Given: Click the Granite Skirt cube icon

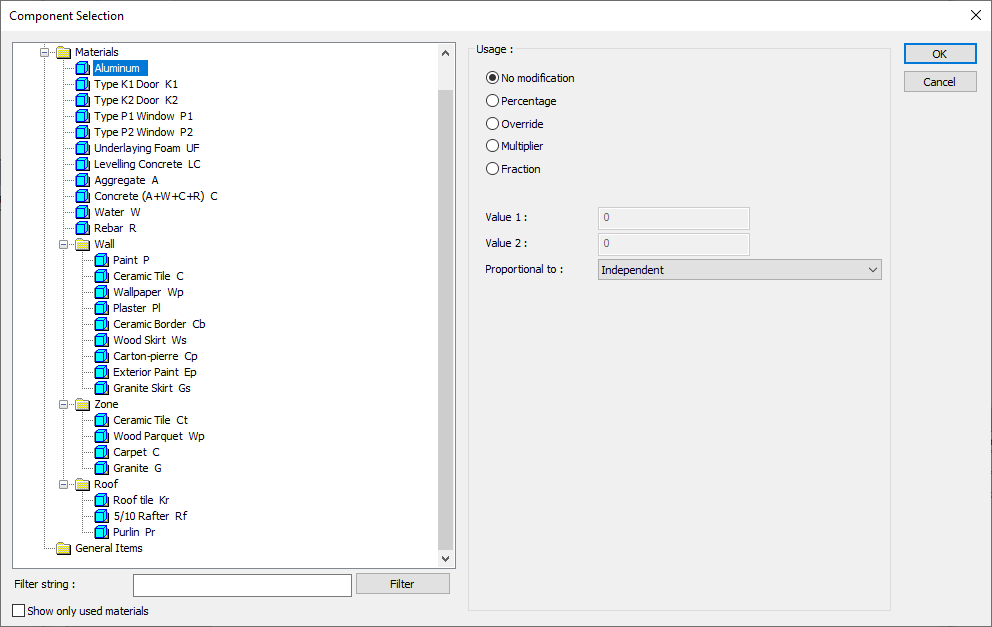Looking at the screenshot, I should click(101, 388).
